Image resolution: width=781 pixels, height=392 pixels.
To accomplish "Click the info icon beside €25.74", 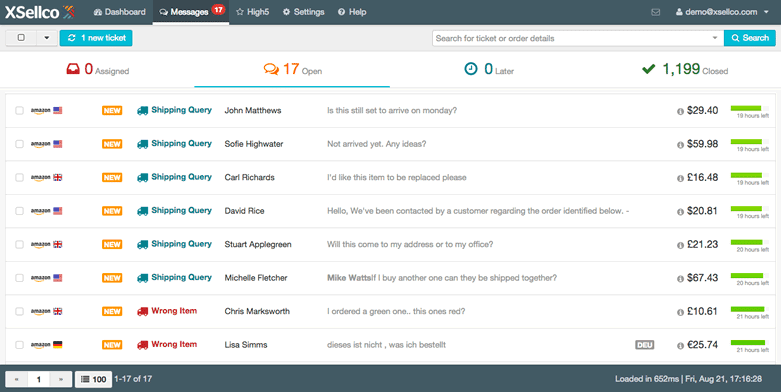I will (x=680, y=346).
